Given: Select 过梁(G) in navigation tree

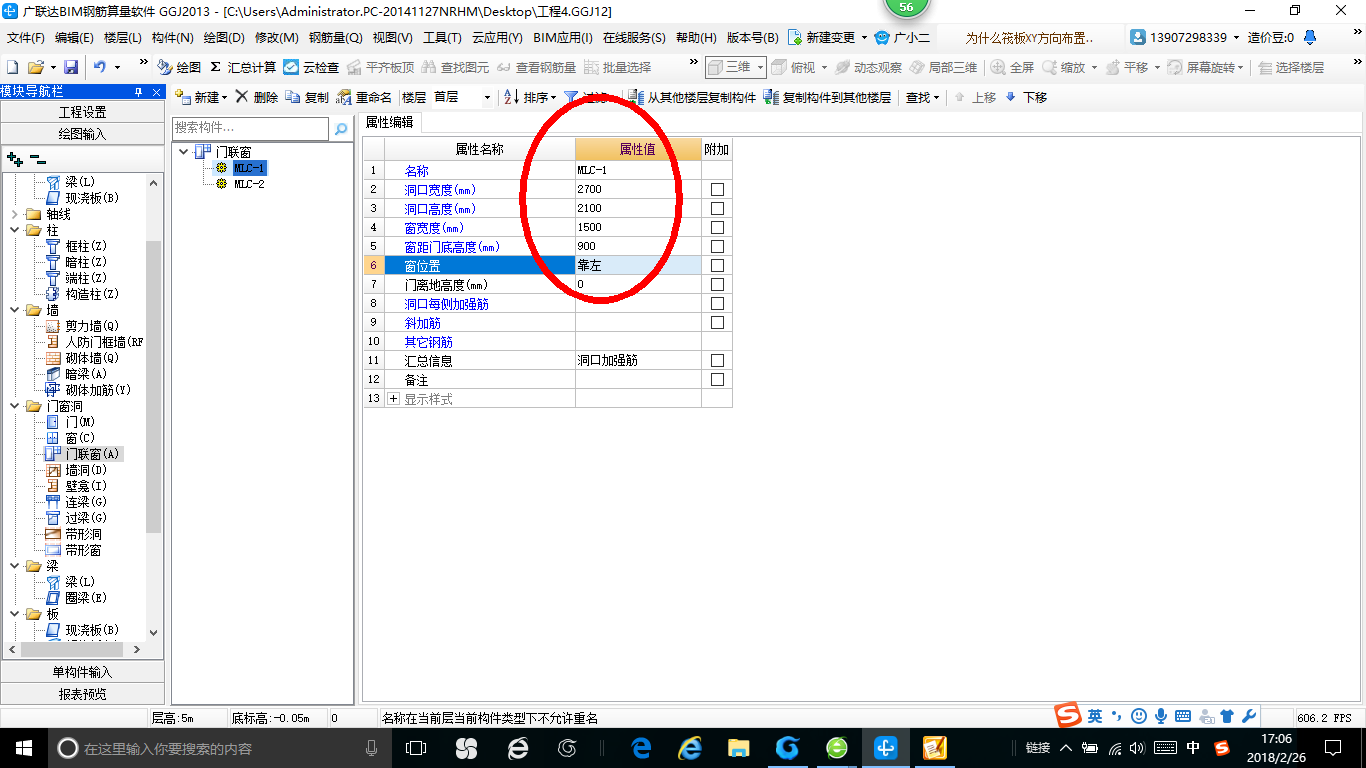Looking at the screenshot, I should tap(86, 518).
